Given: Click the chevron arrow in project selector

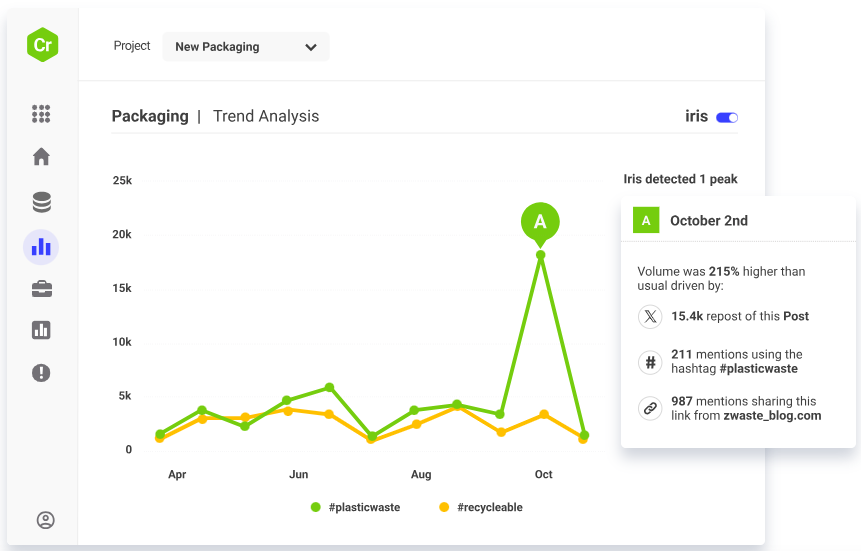Looking at the screenshot, I should pyautogui.click(x=311, y=47).
